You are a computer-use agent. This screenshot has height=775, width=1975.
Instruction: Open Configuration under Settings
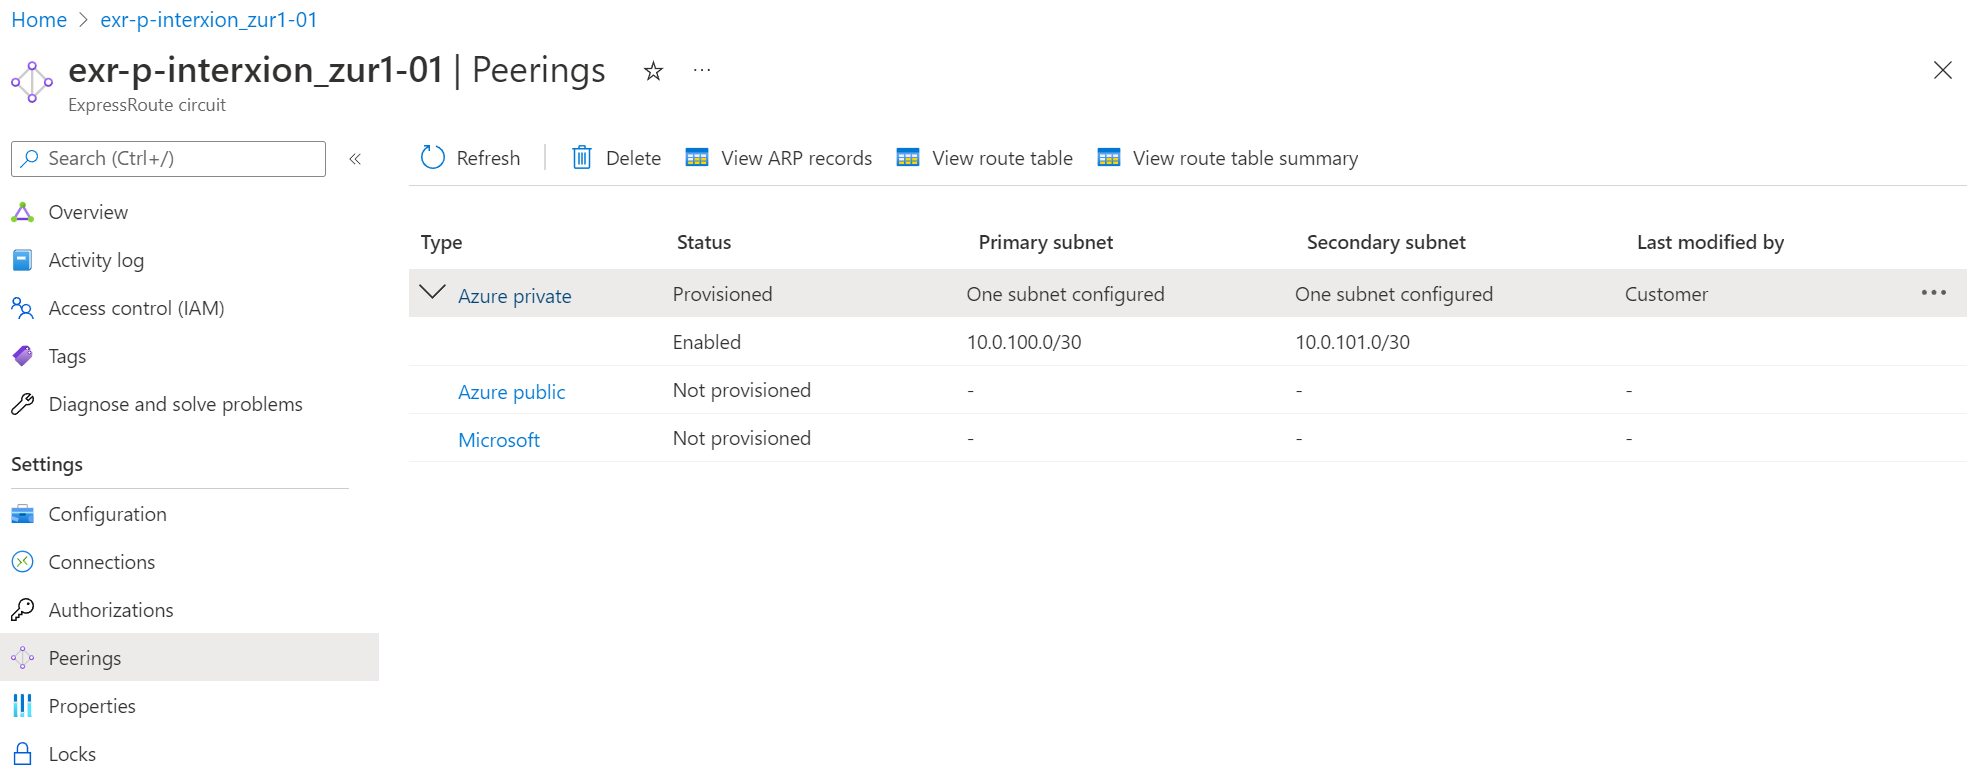pos(107,514)
